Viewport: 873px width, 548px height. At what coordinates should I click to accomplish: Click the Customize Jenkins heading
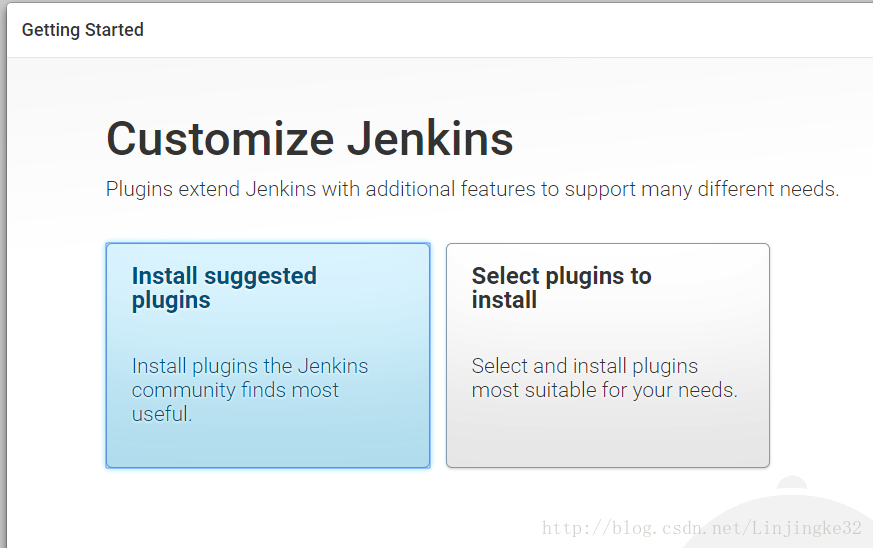tap(310, 139)
